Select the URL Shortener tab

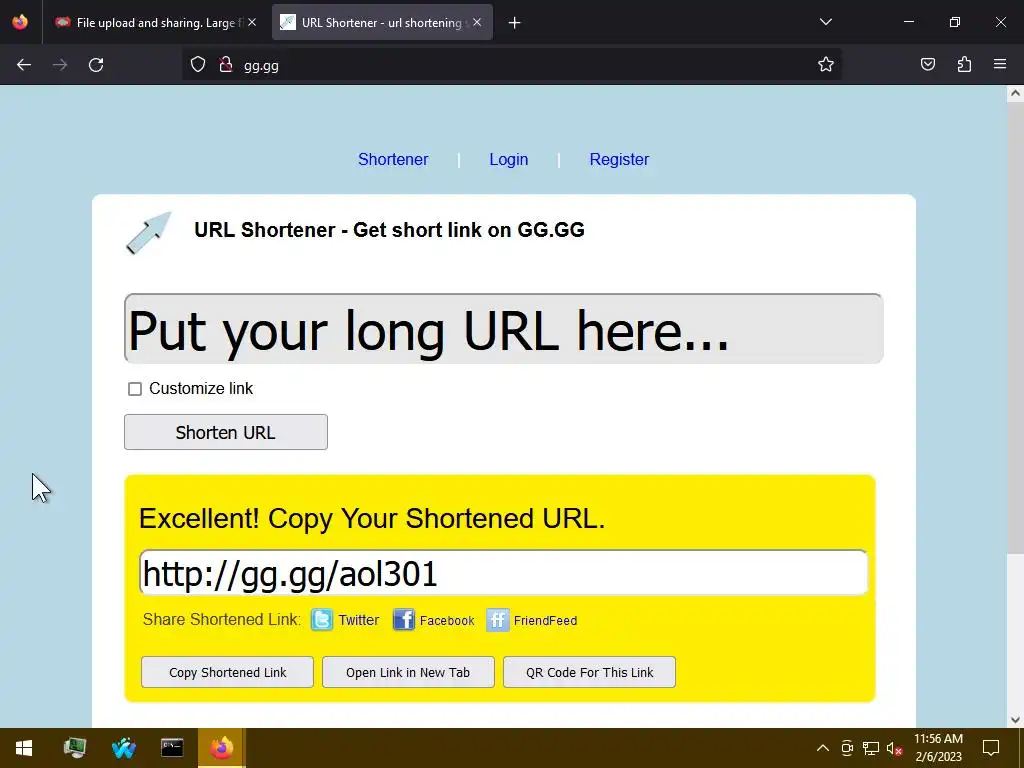pos(382,23)
